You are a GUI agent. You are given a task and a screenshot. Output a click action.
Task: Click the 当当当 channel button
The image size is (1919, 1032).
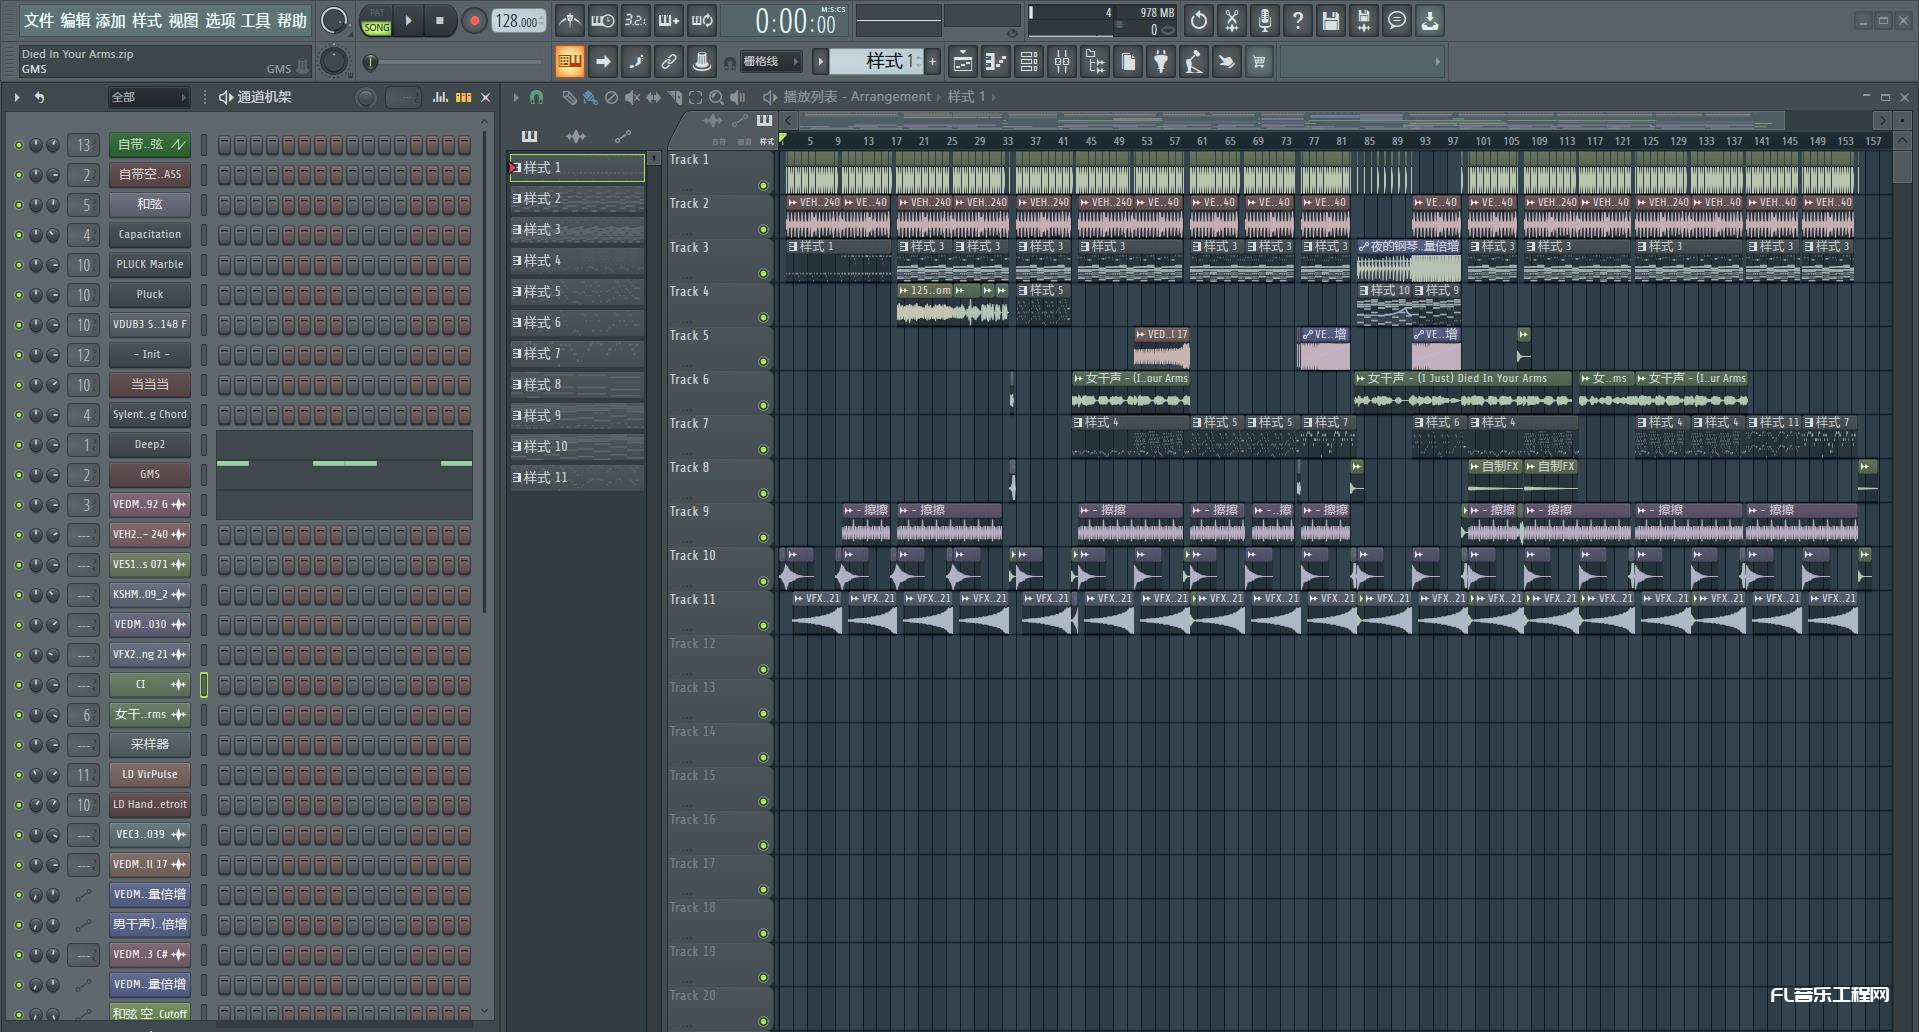(x=150, y=385)
